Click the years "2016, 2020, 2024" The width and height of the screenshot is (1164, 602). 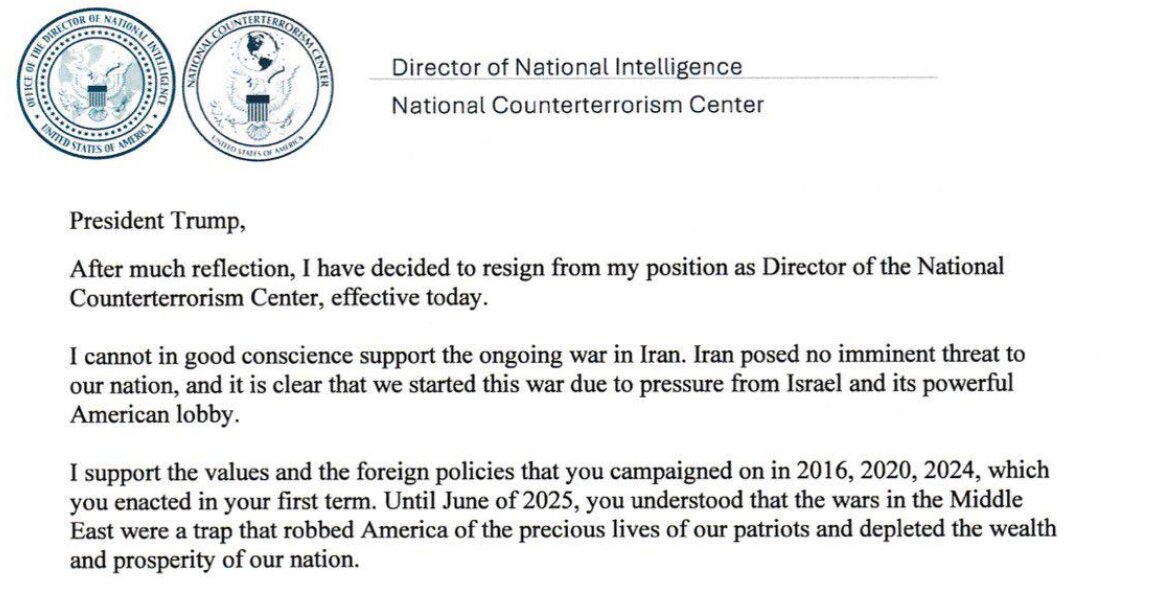(x=889, y=469)
